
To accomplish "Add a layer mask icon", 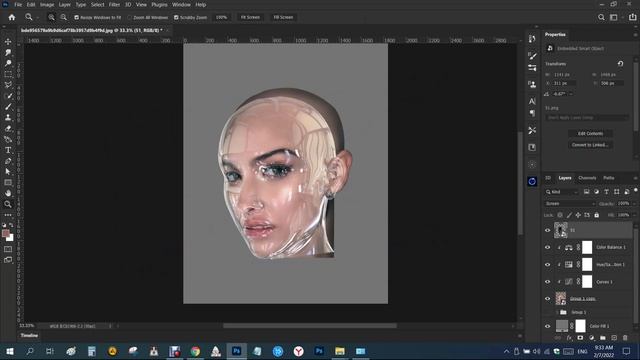I will [x=580, y=338].
